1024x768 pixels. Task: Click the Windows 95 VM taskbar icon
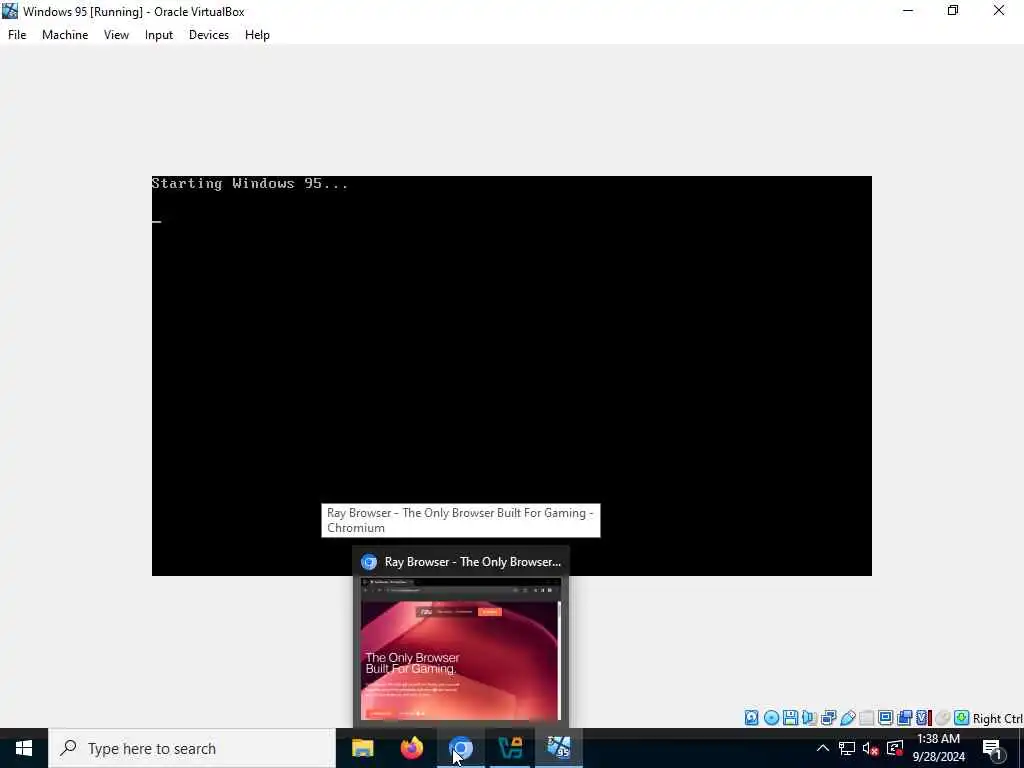pyautogui.click(x=558, y=748)
